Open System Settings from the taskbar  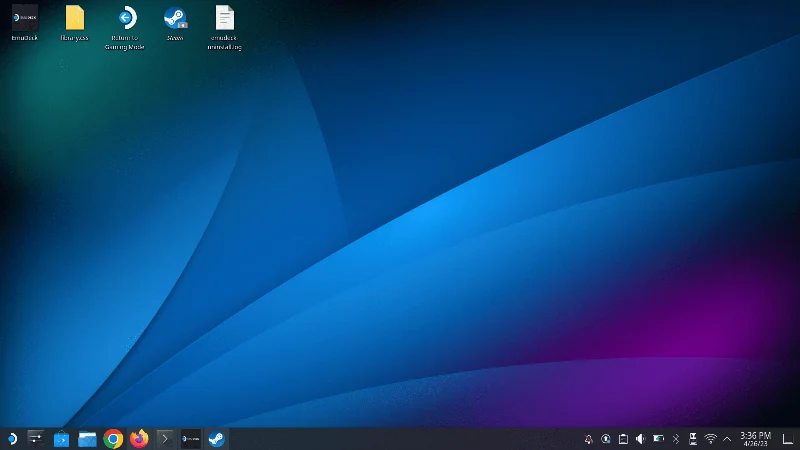[36, 439]
